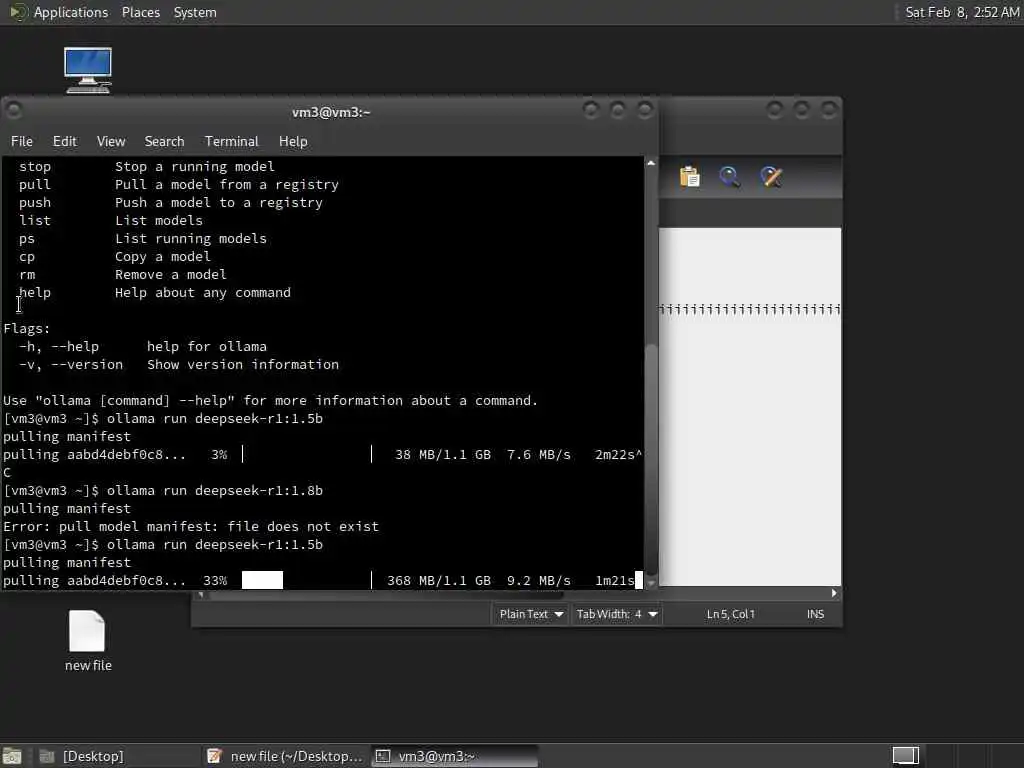Open the terminal Edit menu

[65, 141]
